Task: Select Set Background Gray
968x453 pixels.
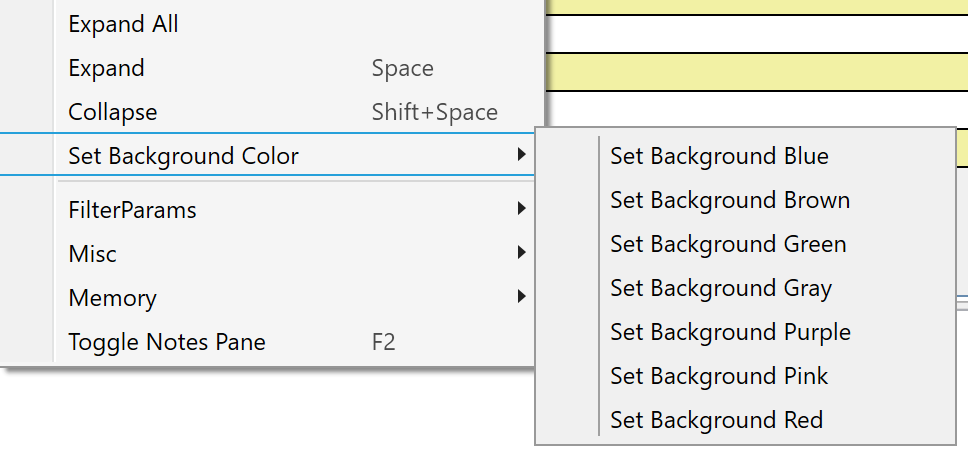Action: 721,288
